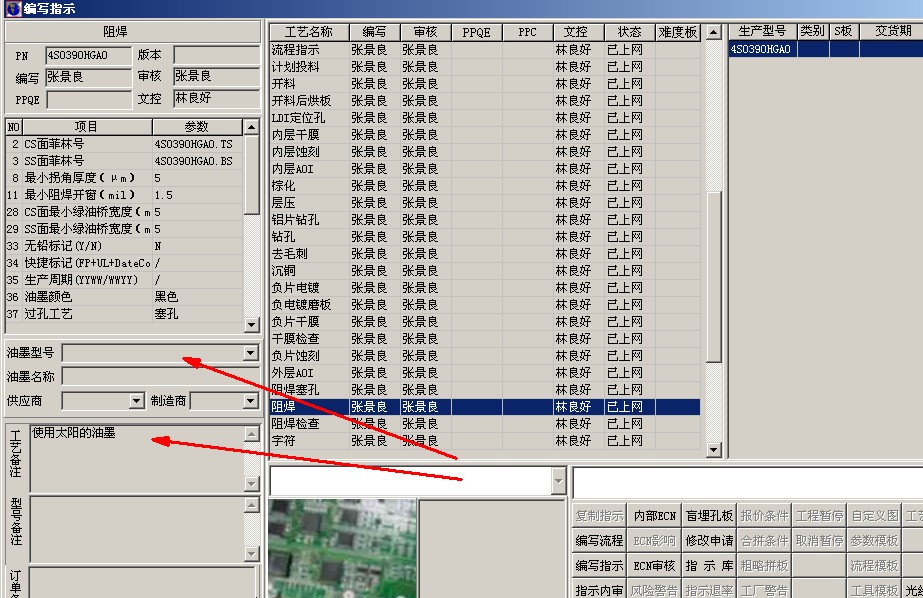Open the combo box above the PCB image
The width and height of the screenshot is (923, 598).
click(559, 481)
